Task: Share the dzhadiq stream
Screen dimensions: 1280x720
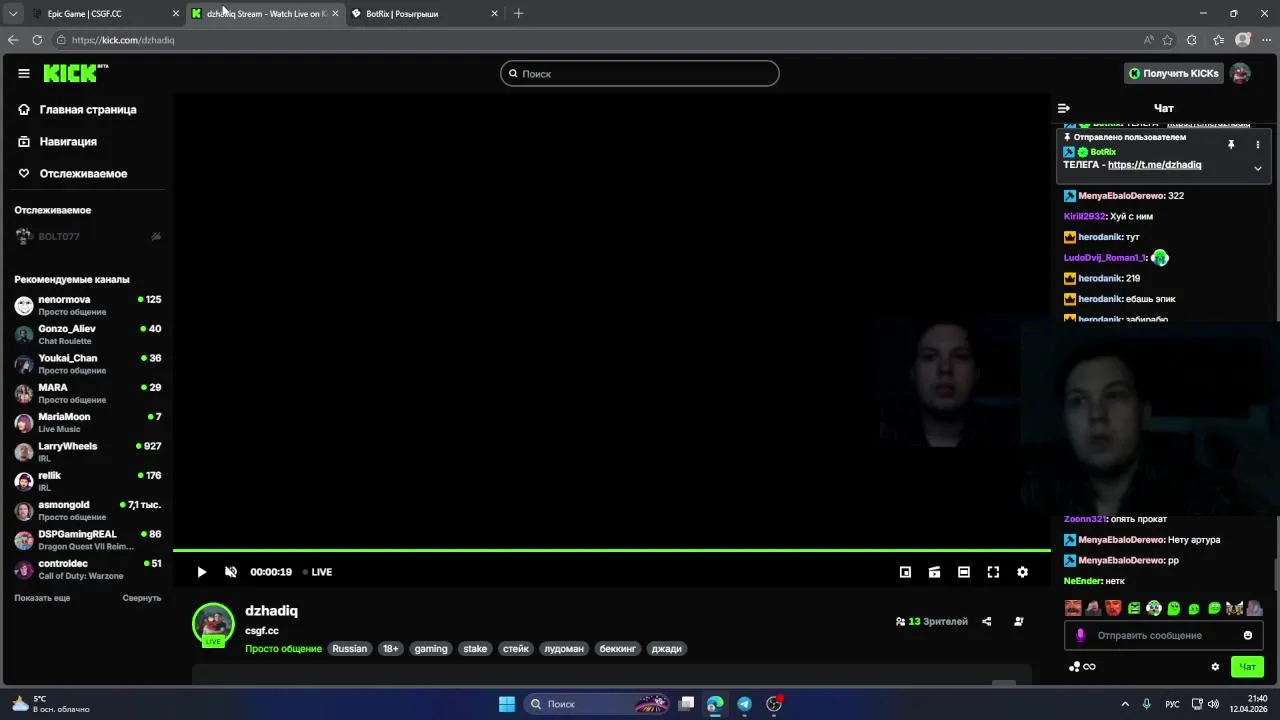Action: [x=986, y=621]
